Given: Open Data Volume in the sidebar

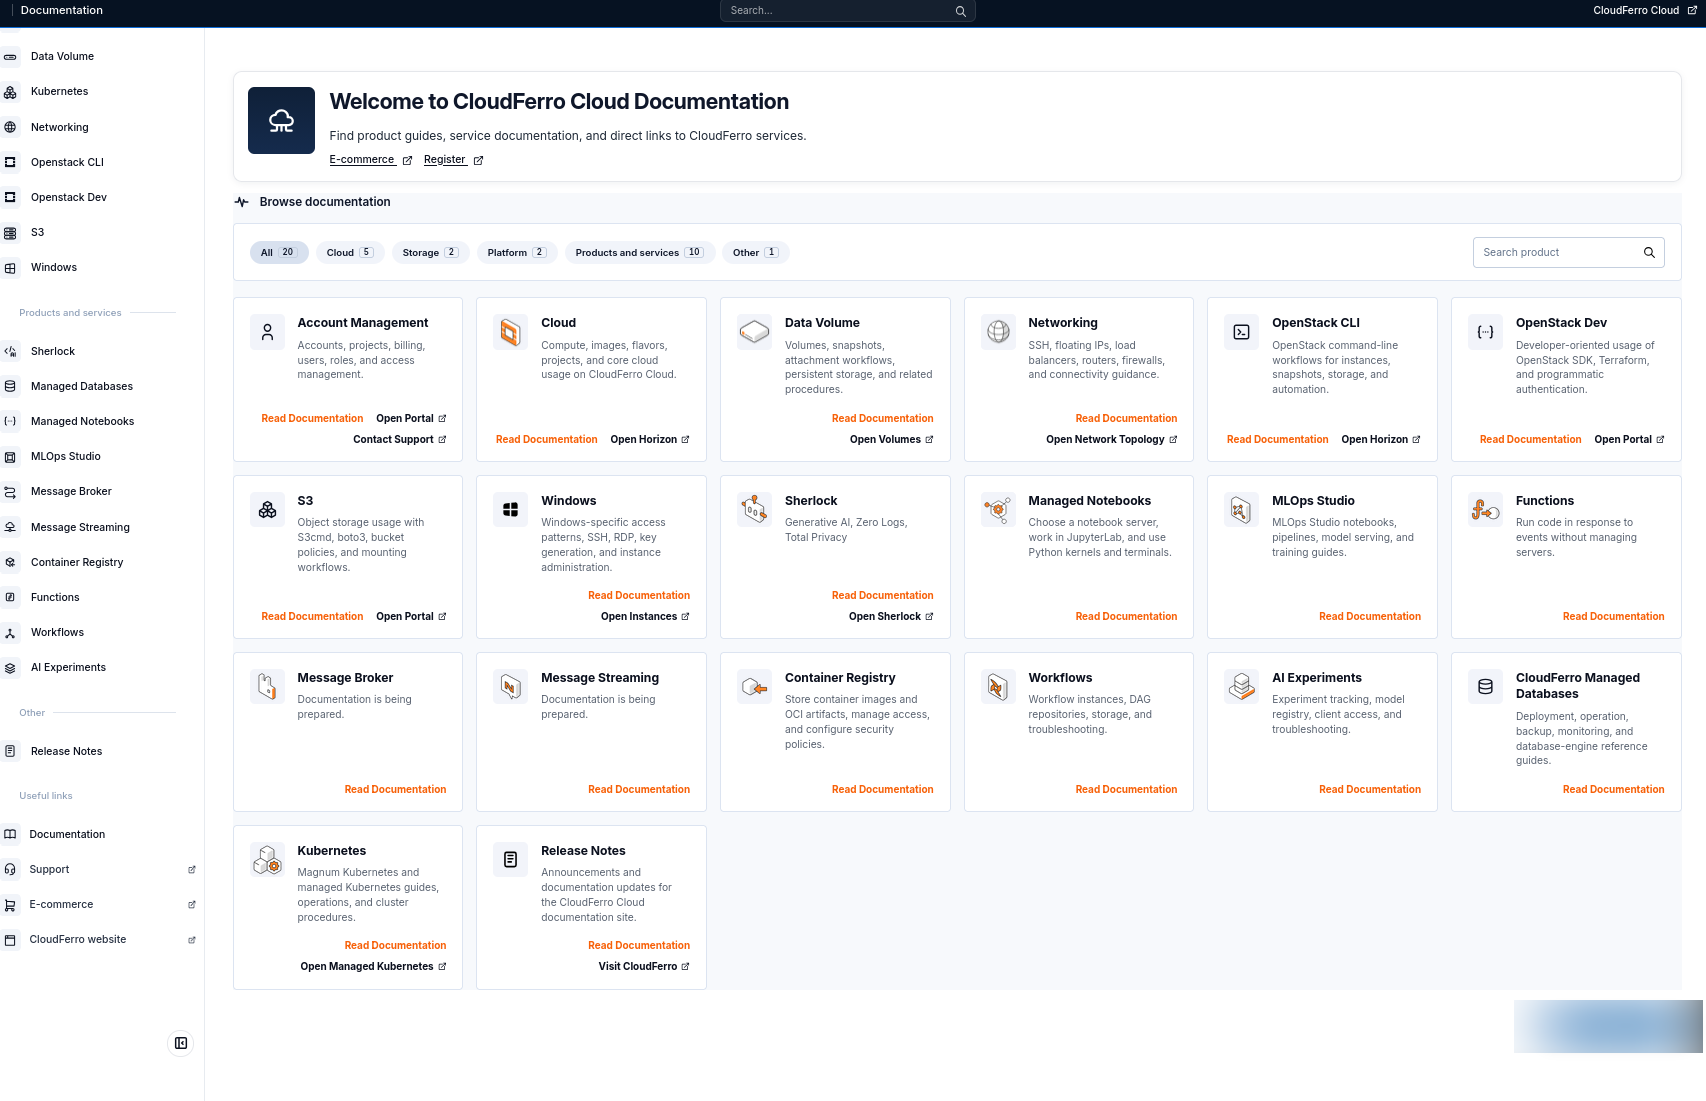Looking at the screenshot, I should [x=62, y=57].
